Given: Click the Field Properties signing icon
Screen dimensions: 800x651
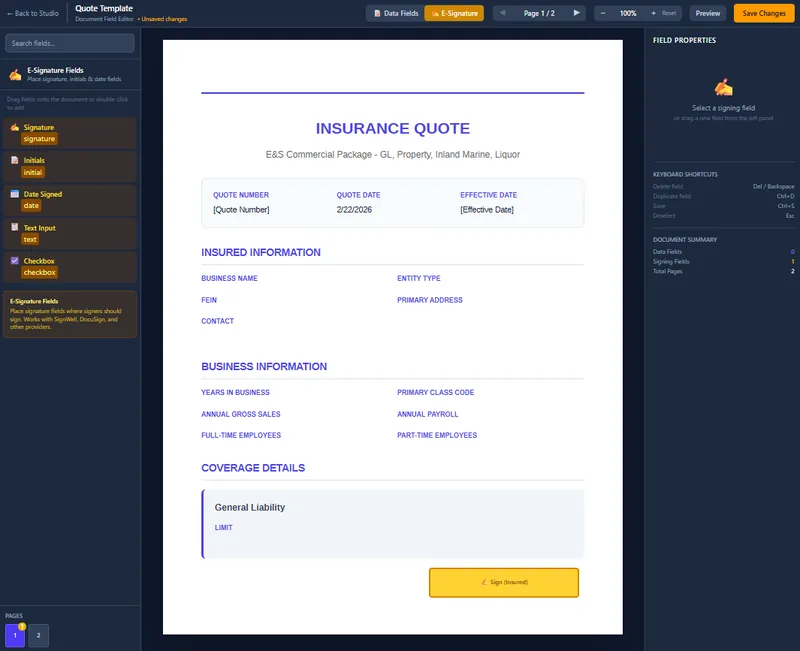Looking at the screenshot, I should pyautogui.click(x=723, y=87).
